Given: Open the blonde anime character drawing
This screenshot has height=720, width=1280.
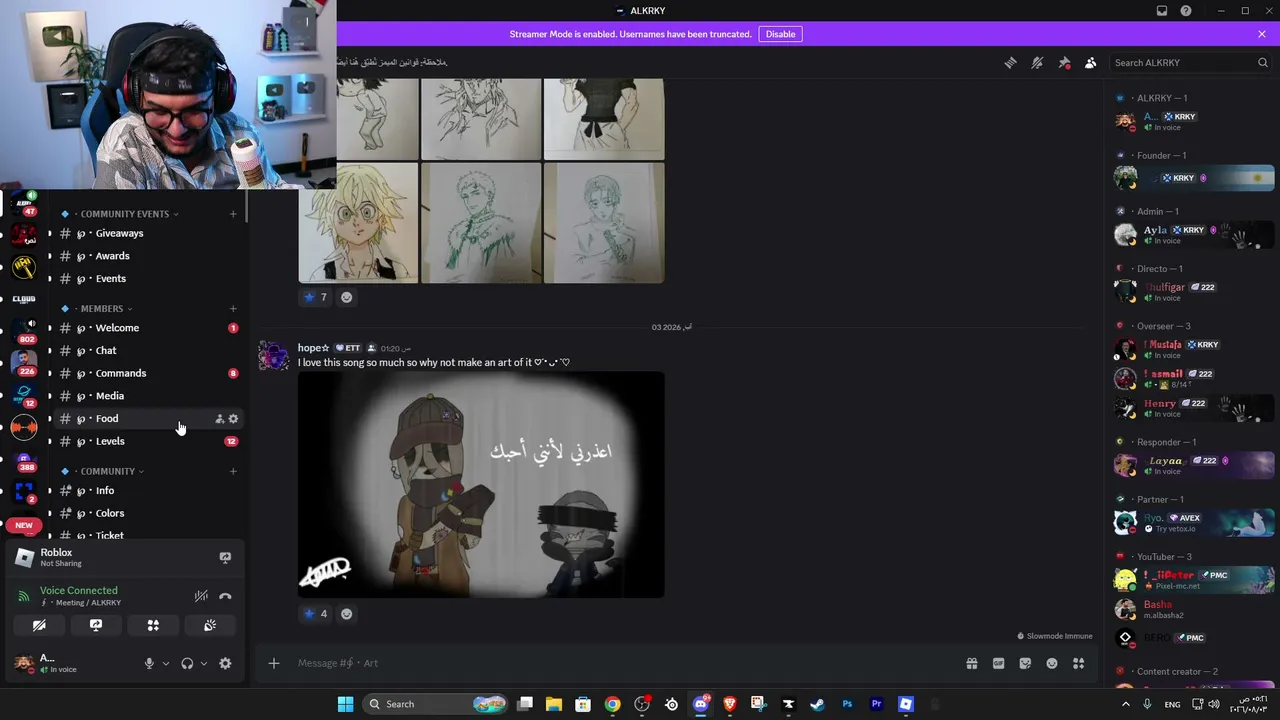Looking at the screenshot, I should [x=358, y=223].
